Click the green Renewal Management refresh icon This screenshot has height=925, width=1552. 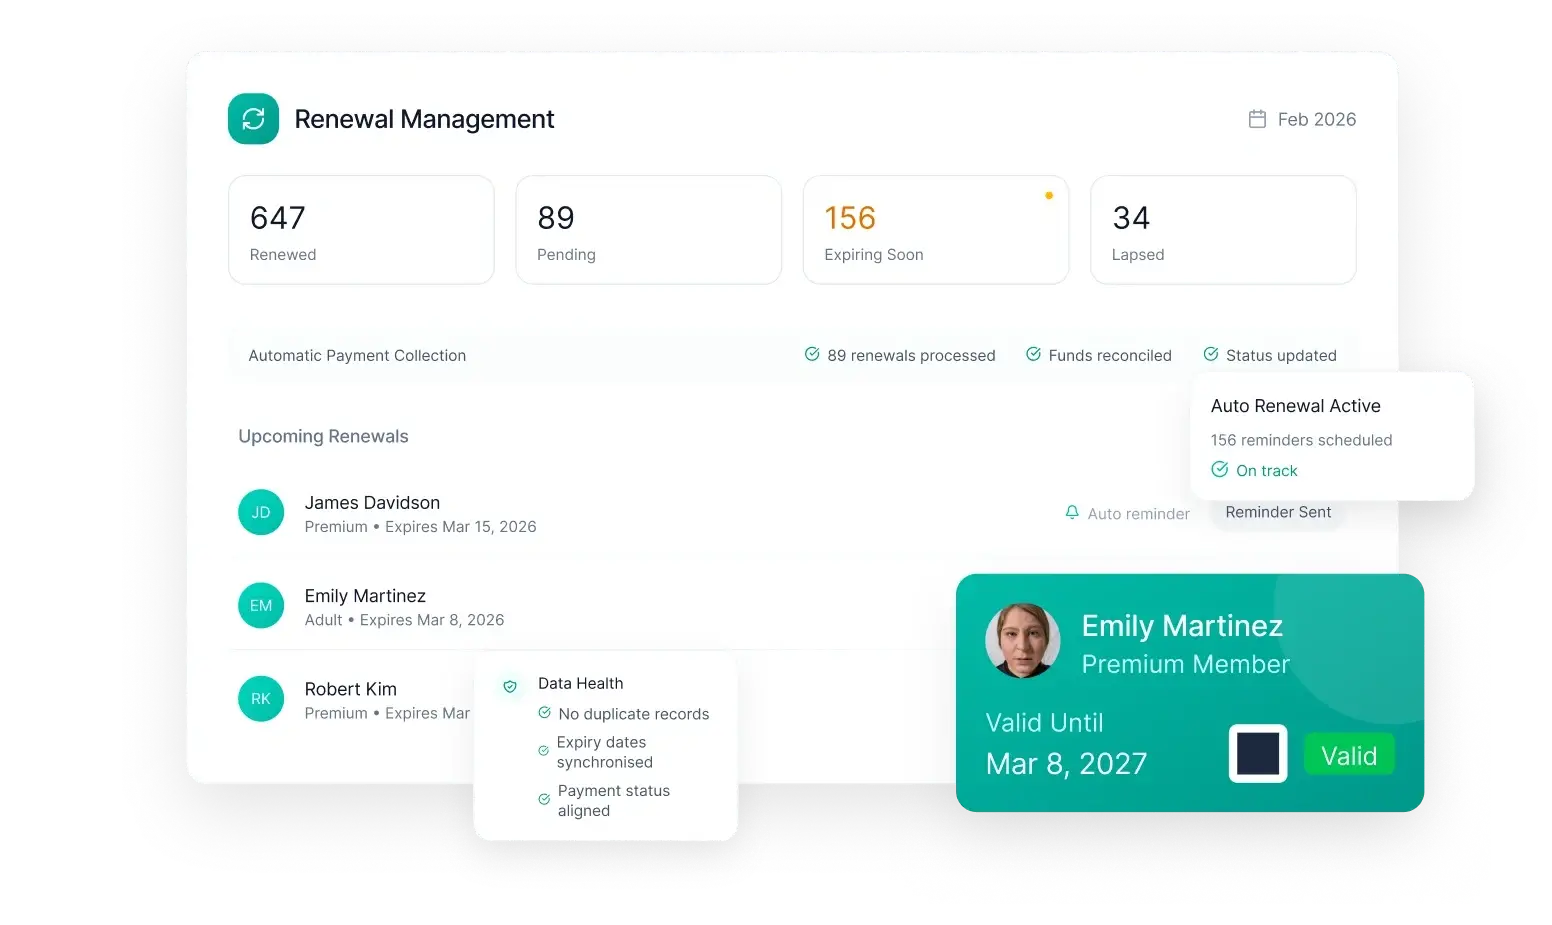pyautogui.click(x=253, y=119)
